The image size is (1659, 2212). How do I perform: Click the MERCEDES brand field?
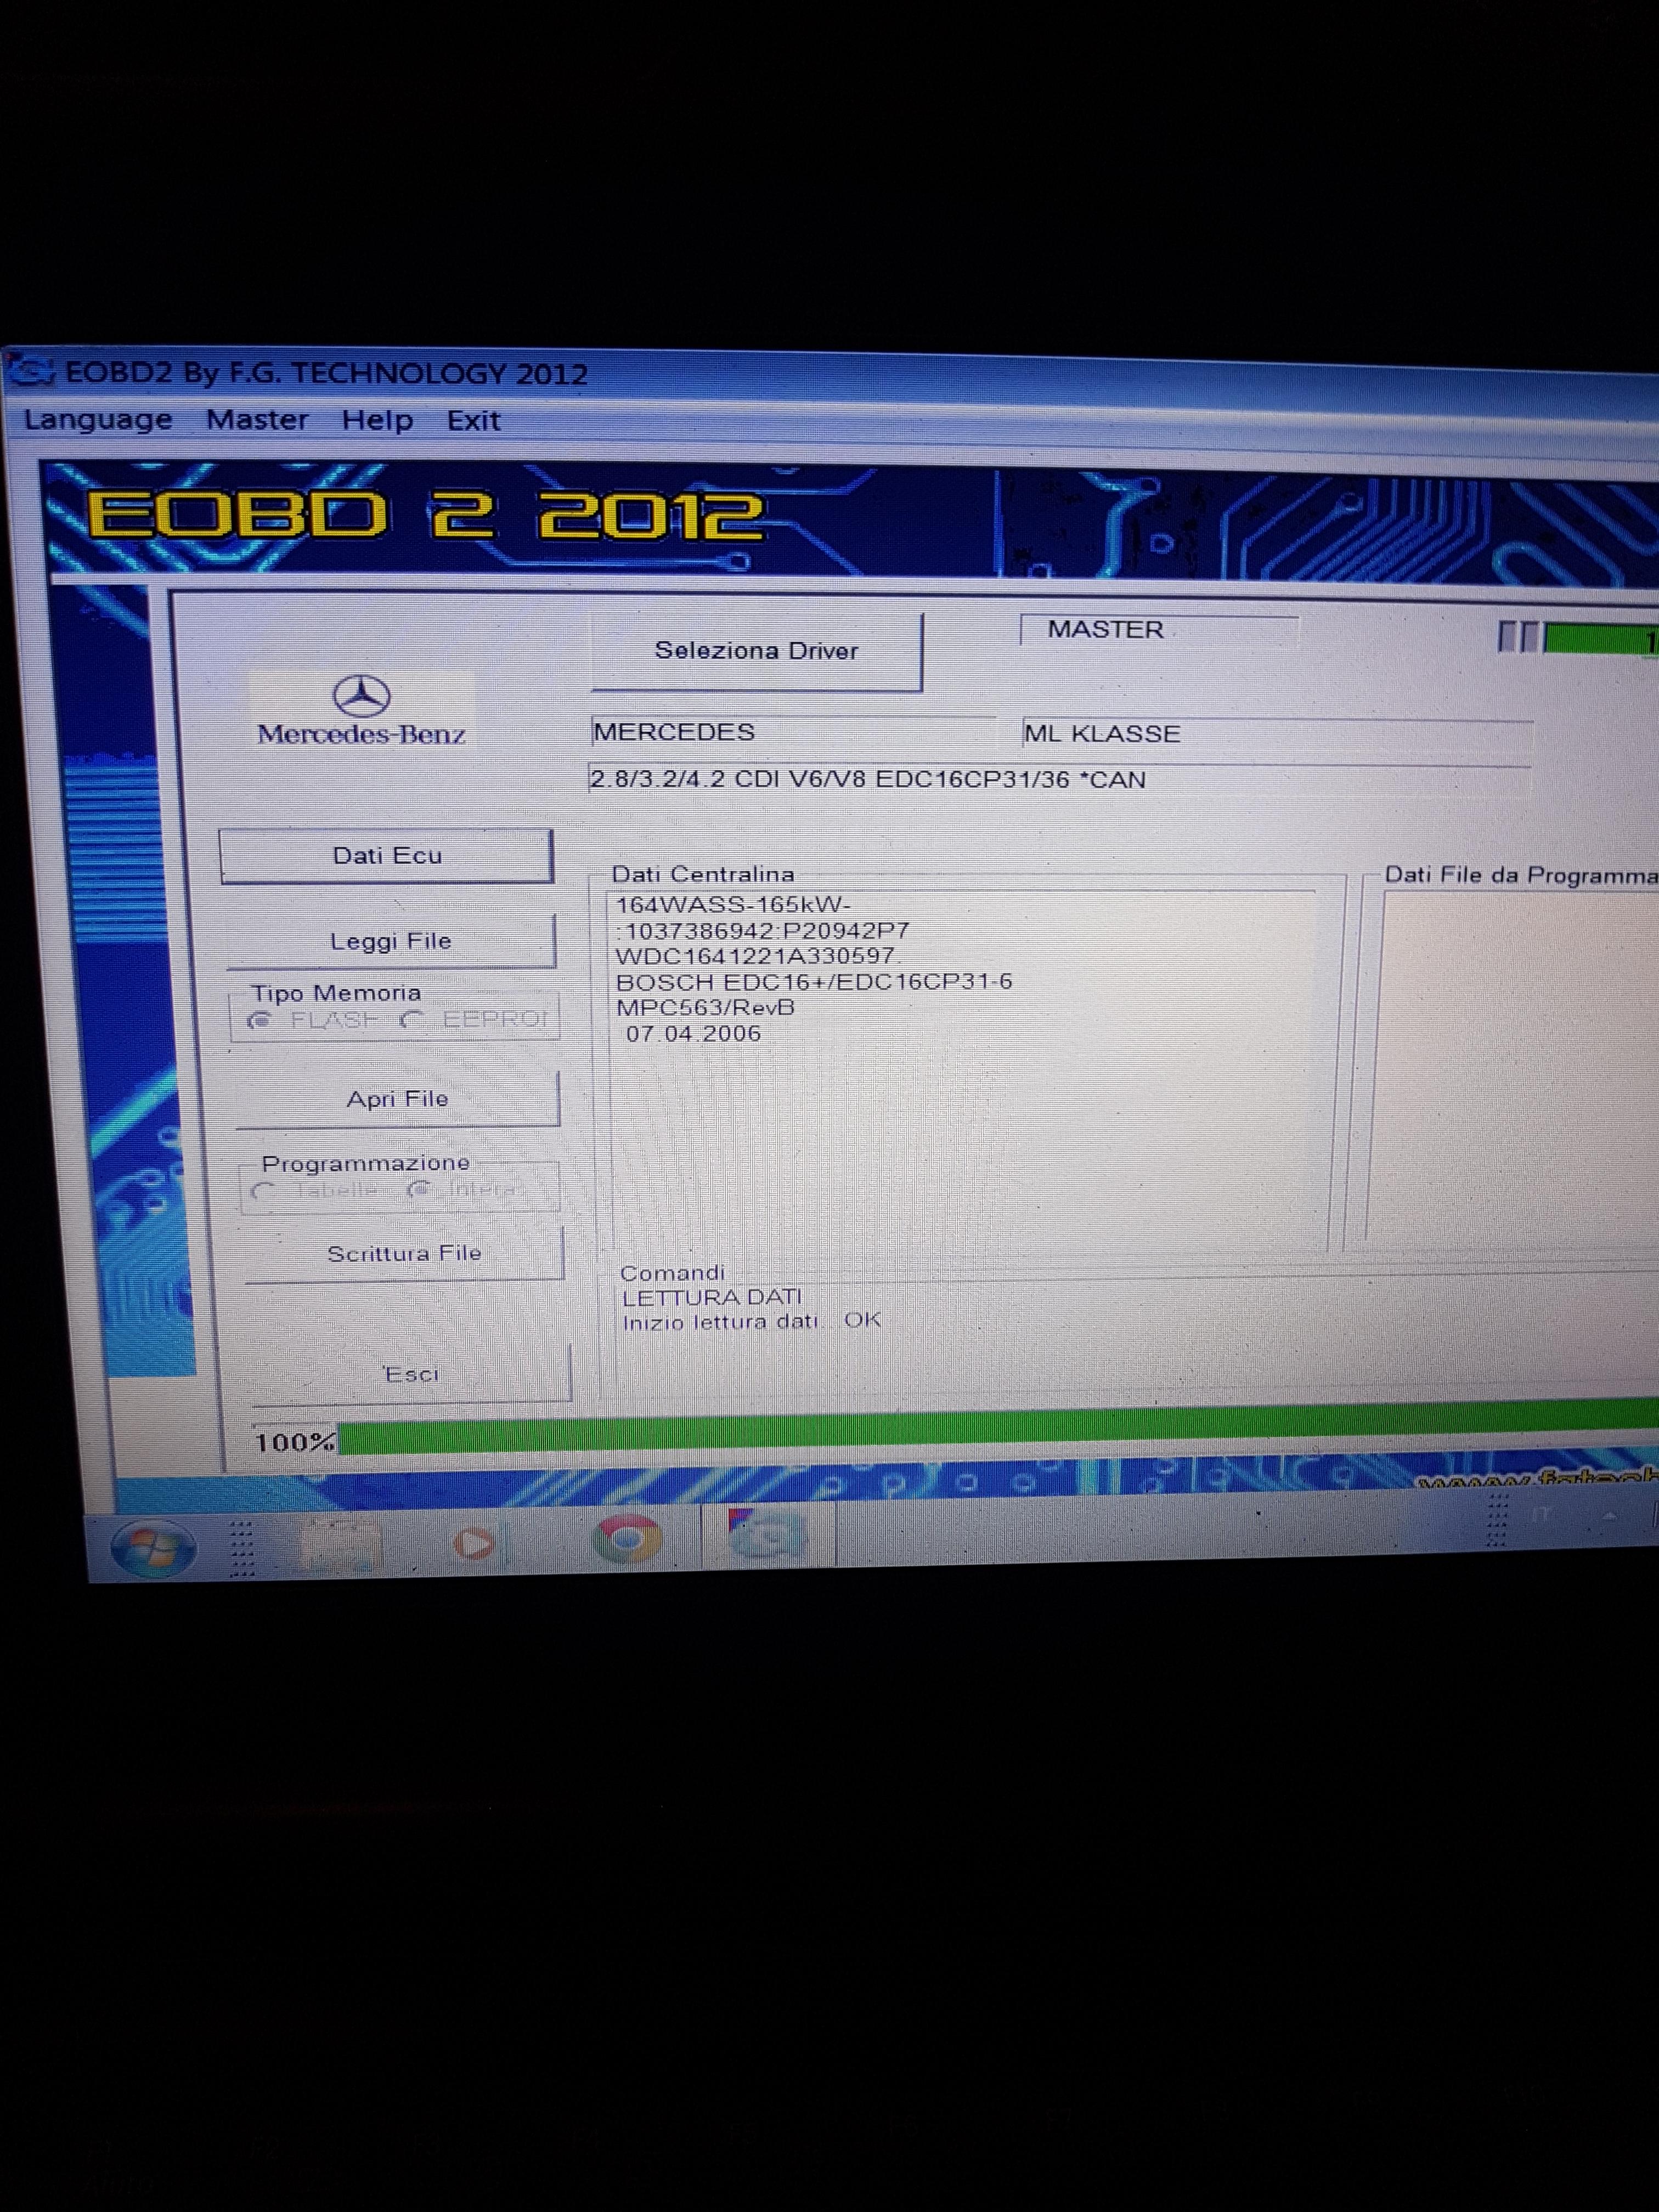click(792, 732)
